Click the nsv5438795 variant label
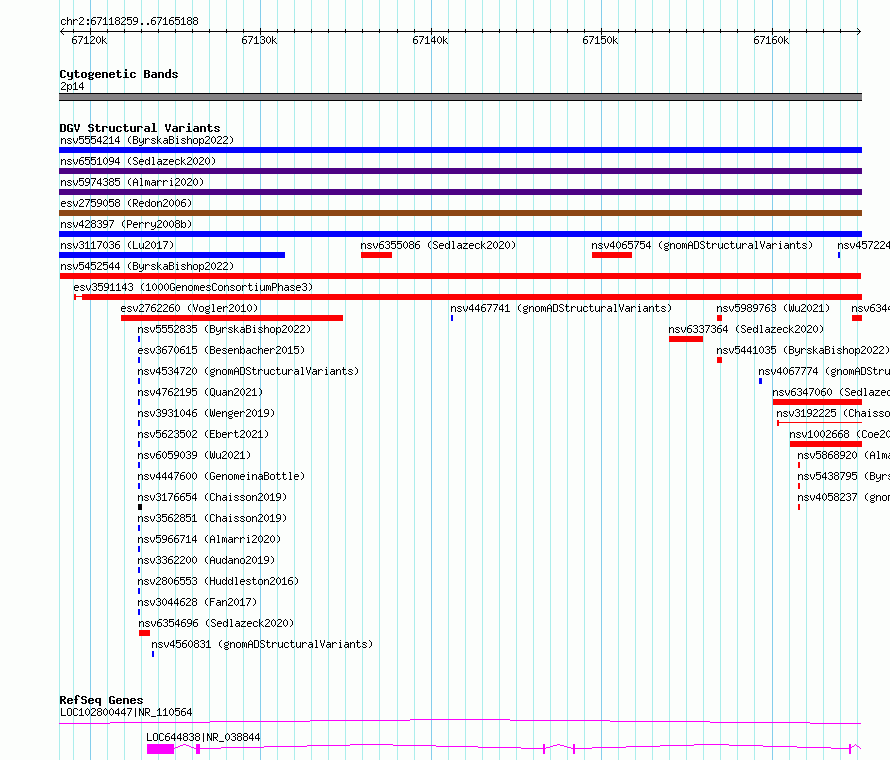 tap(843, 476)
